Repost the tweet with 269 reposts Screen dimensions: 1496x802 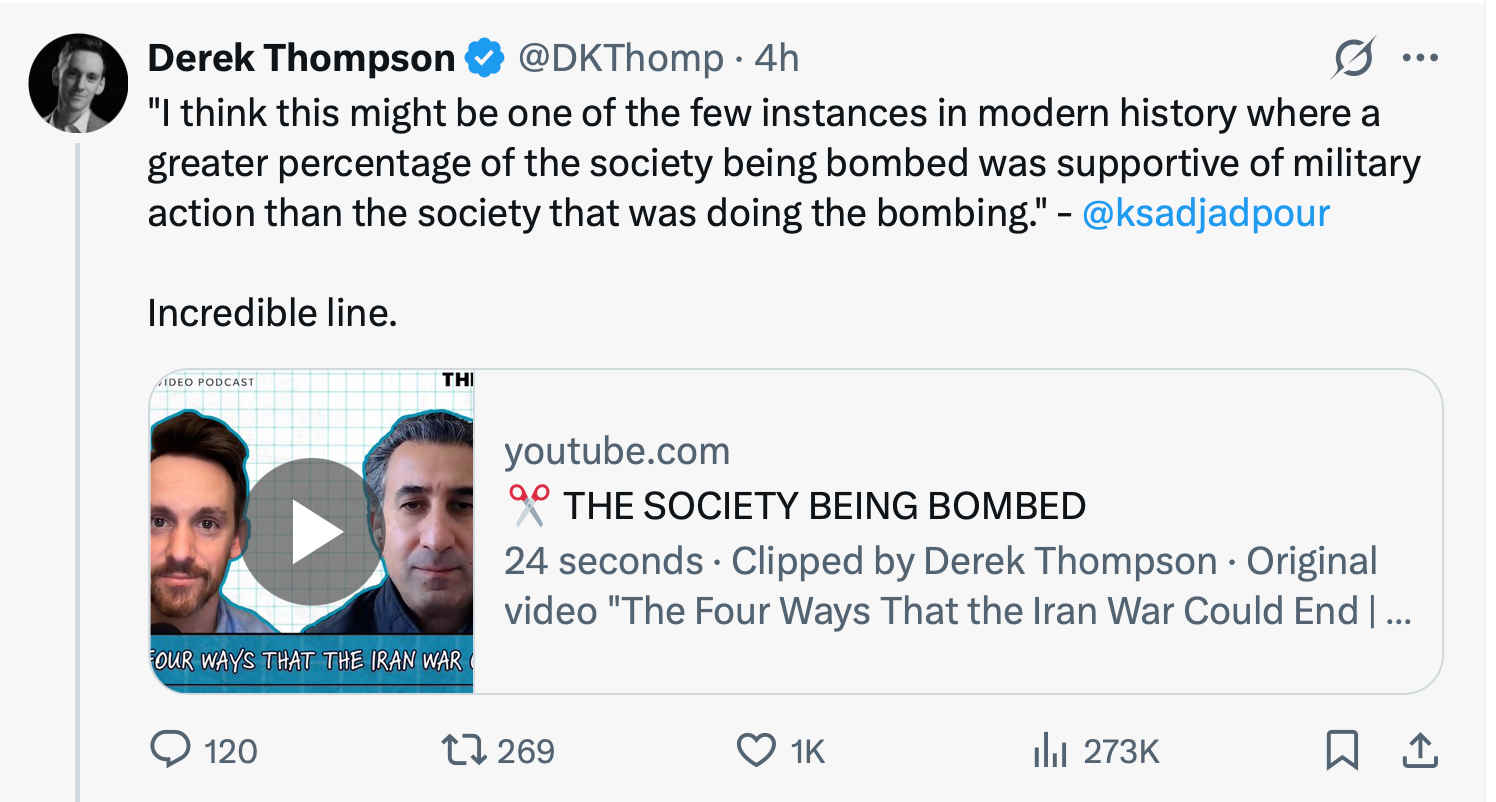tap(464, 750)
